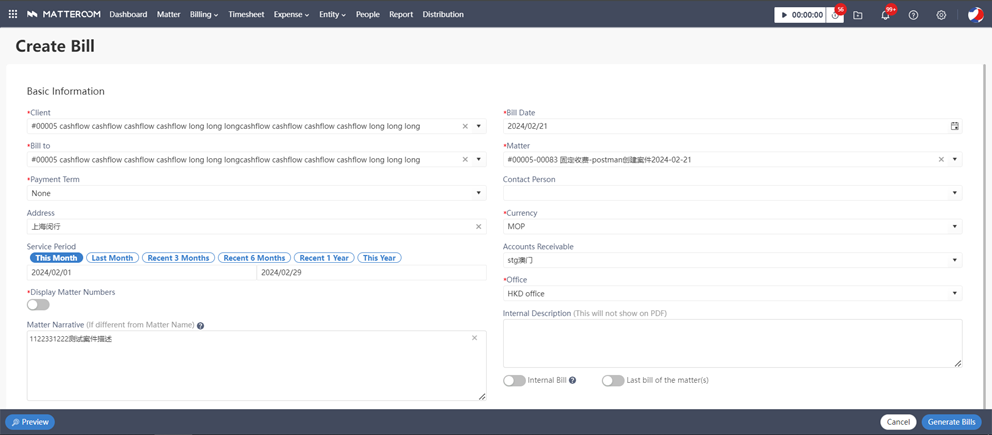Click the Matter Narrative help icon
The width and height of the screenshot is (992, 435).
click(x=201, y=326)
